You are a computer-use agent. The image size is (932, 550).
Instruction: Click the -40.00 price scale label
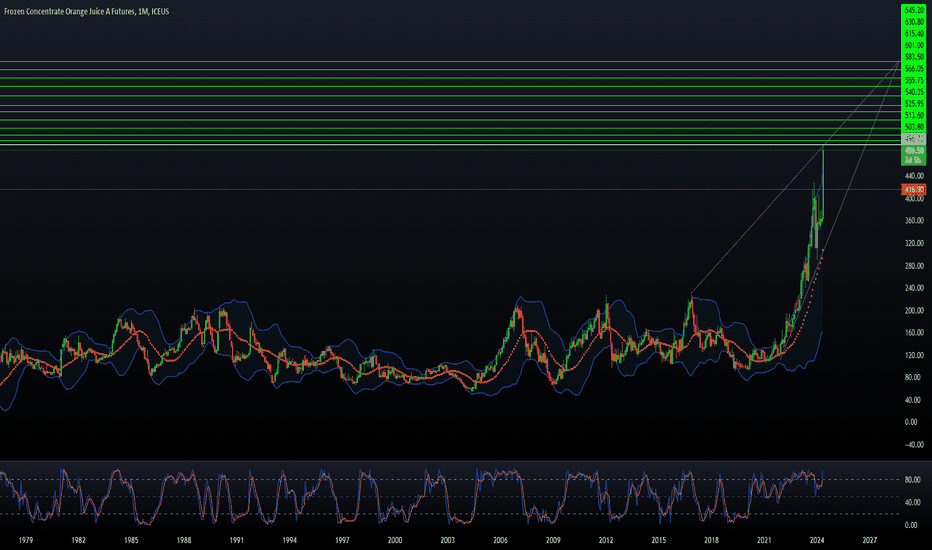914,445
